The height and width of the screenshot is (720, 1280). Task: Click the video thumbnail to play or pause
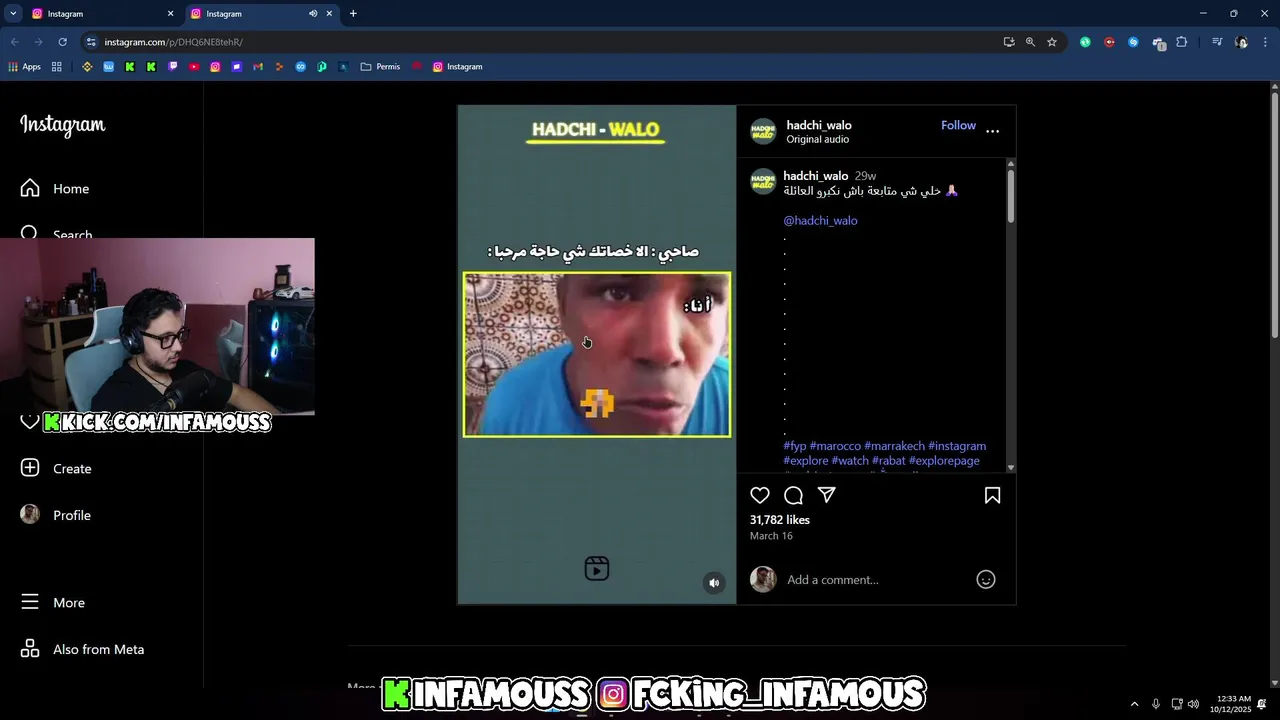pyautogui.click(x=597, y=354)
